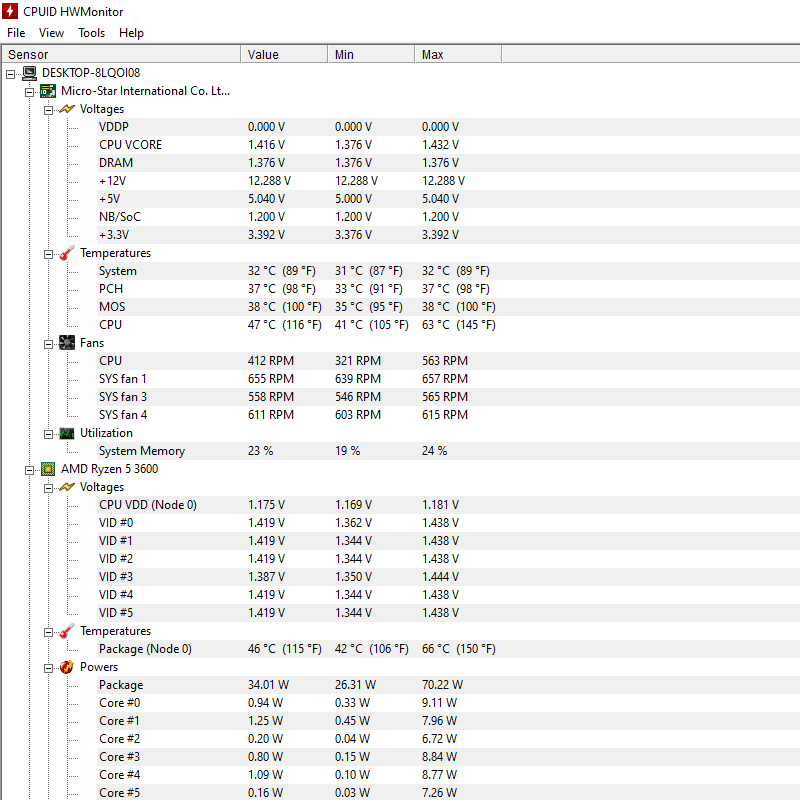
Task: Select the VDDP voltage row
Action: 448,127
